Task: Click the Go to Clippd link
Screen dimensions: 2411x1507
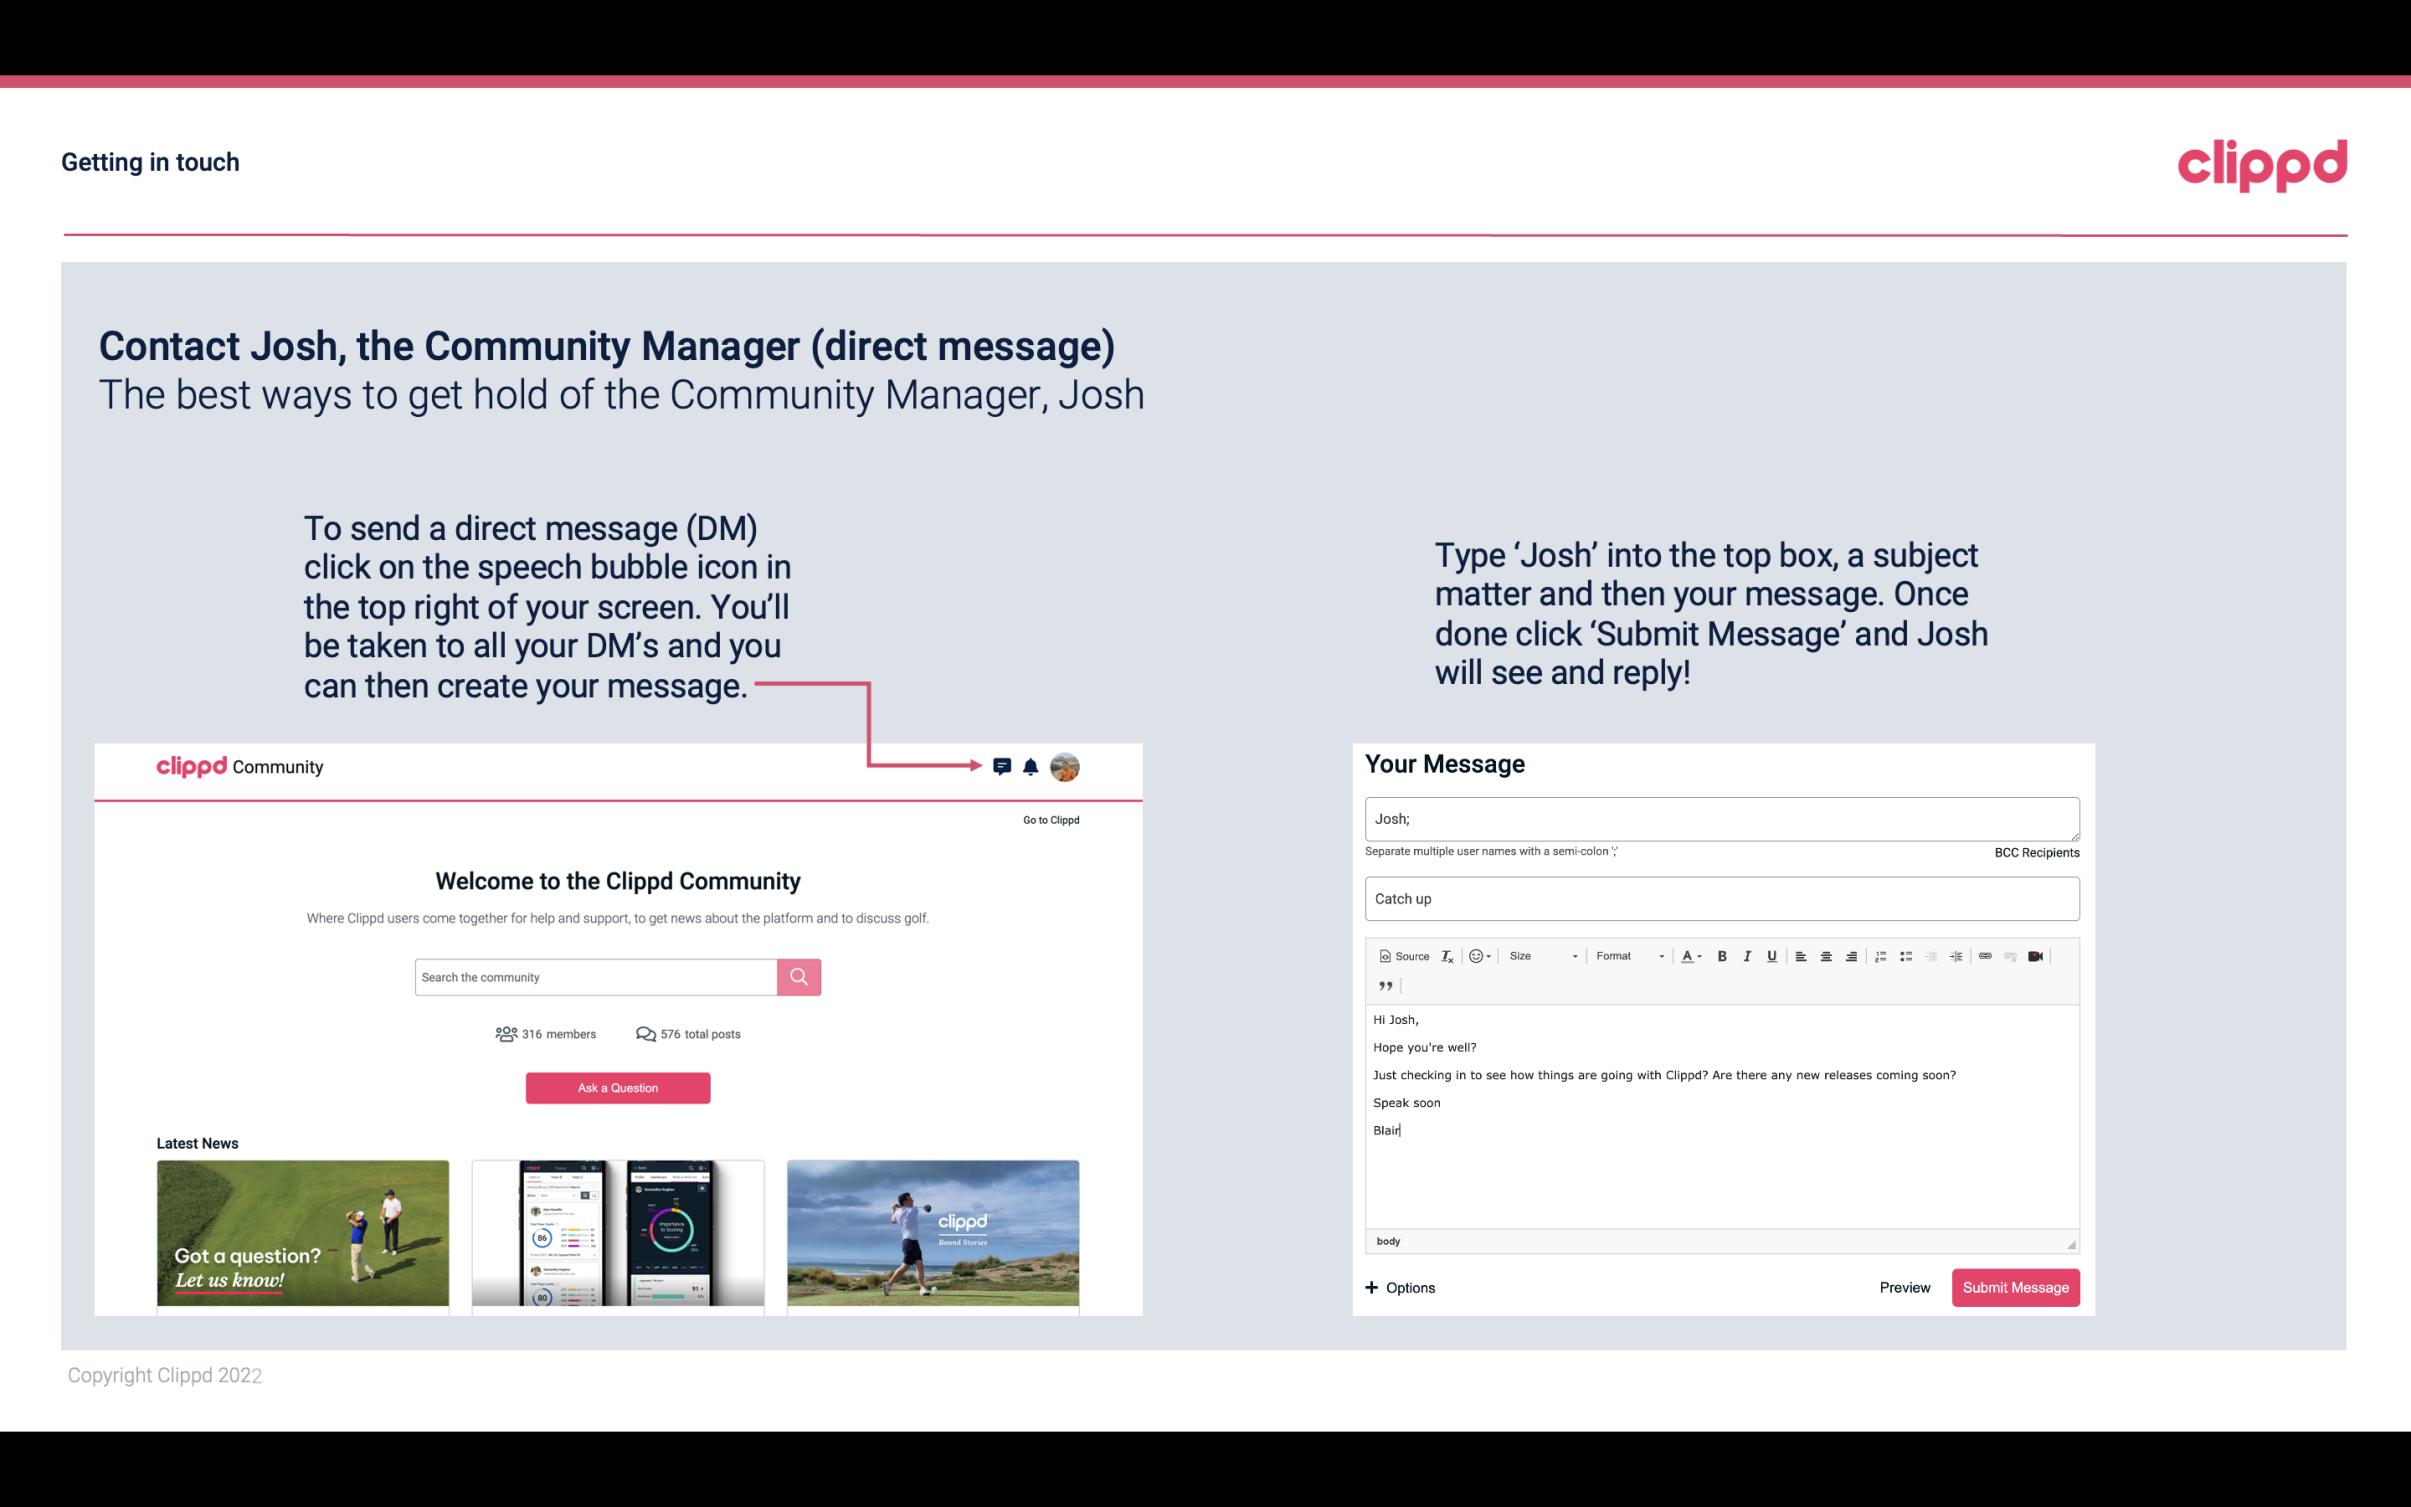Action: (1048, 819)
